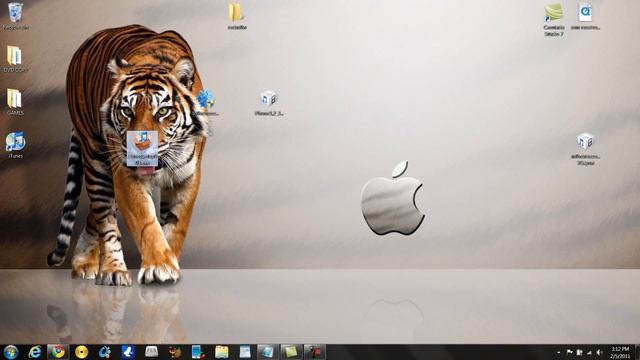
Task: Launch Internet Explorer from the taskbar
Action: click(35, 352)
